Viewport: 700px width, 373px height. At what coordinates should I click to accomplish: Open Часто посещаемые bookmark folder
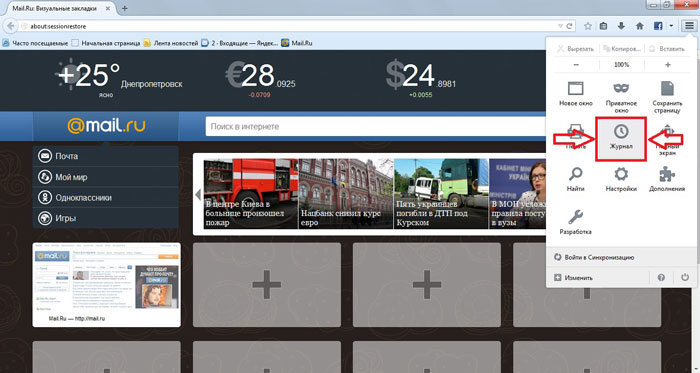click(x=36, y=43)
